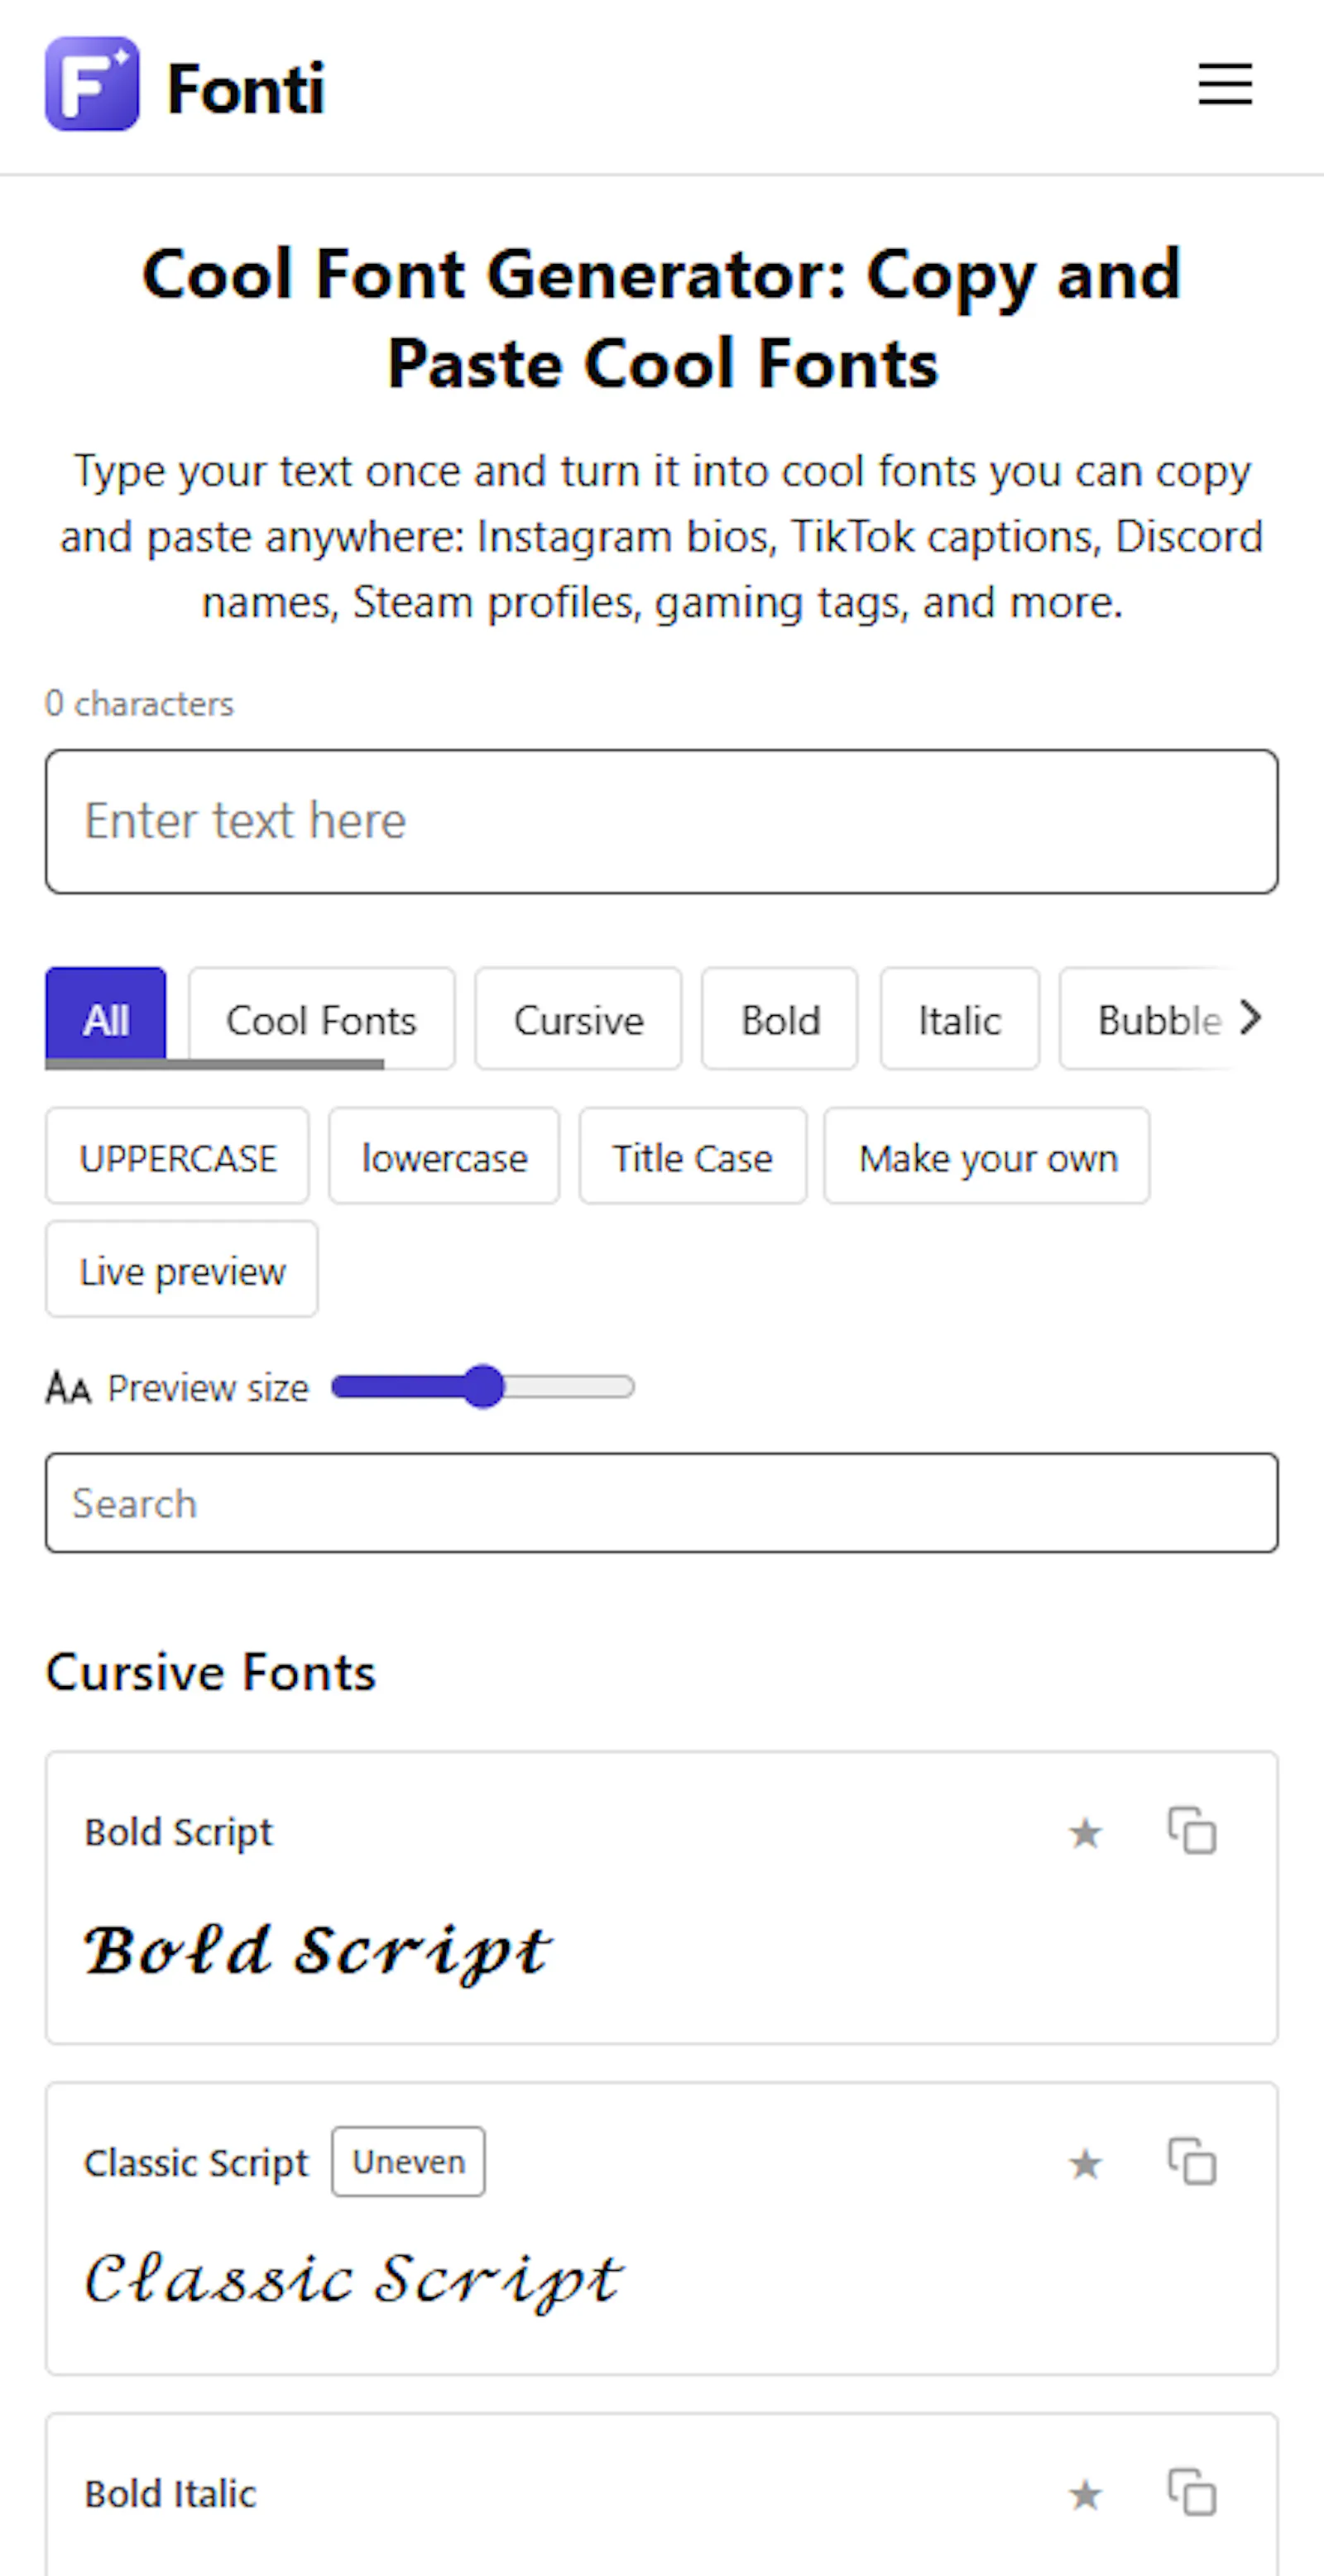Apply Title Case formatting

(x=693, y=1156)
